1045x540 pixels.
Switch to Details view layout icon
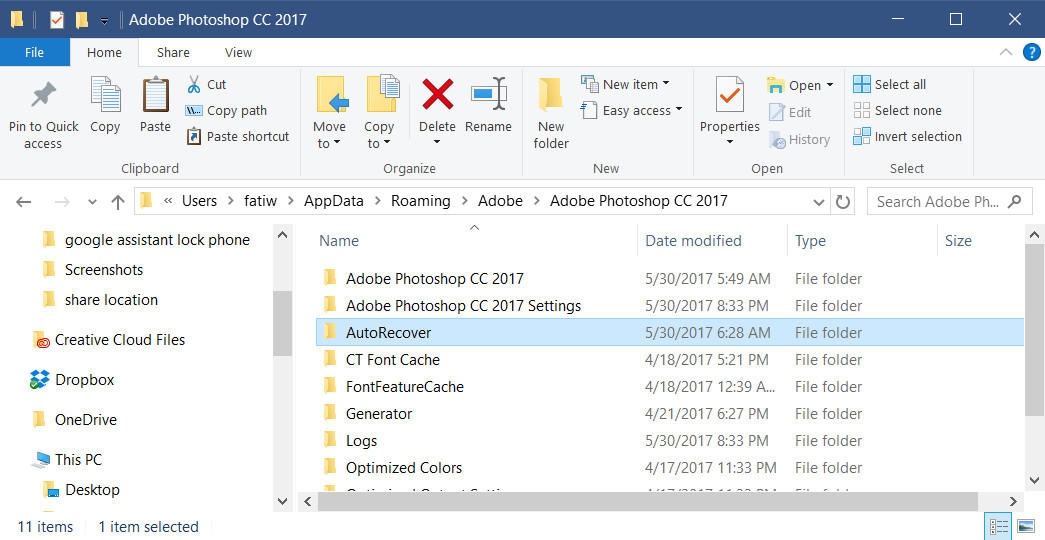998,527
